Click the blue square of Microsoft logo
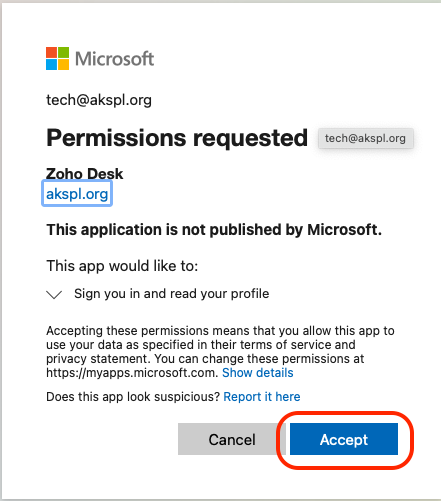 point(52,64)
